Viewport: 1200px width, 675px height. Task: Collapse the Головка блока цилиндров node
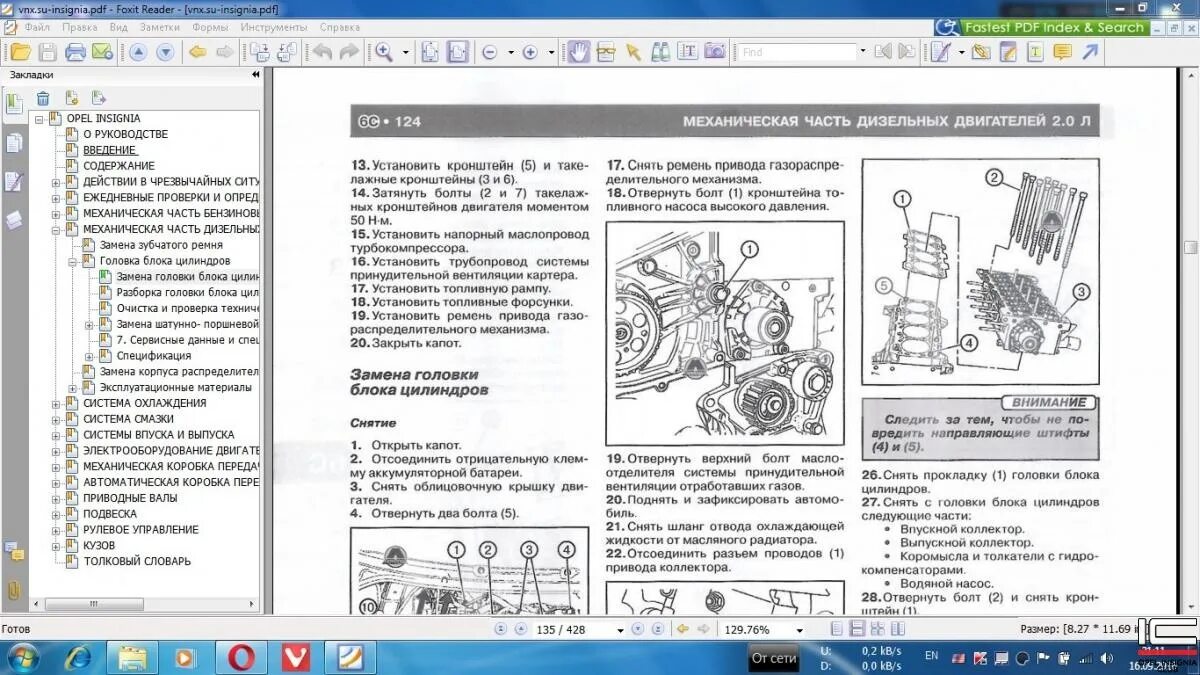[x=73, y=261]
